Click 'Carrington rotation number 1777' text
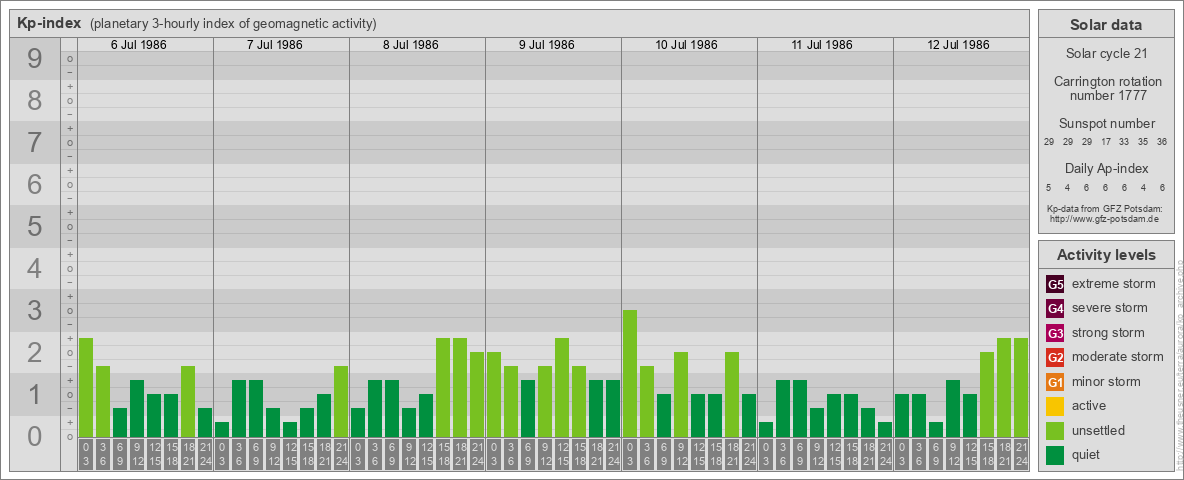 1106,88
